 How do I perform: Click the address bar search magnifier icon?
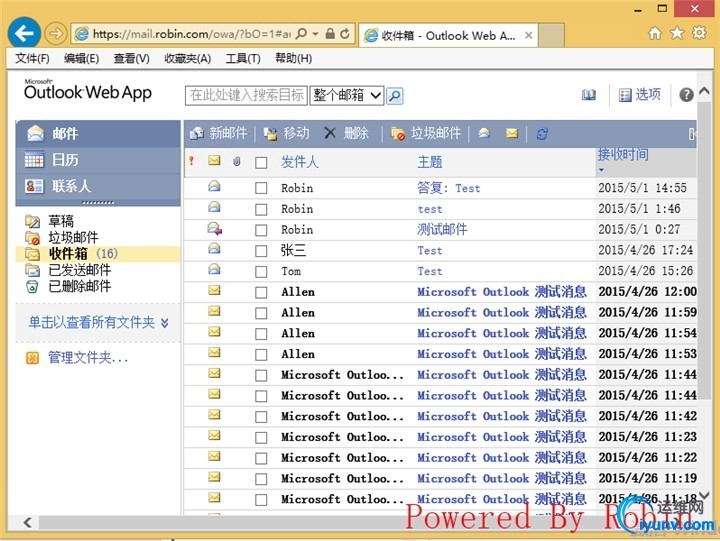click(x=301, y=34)
